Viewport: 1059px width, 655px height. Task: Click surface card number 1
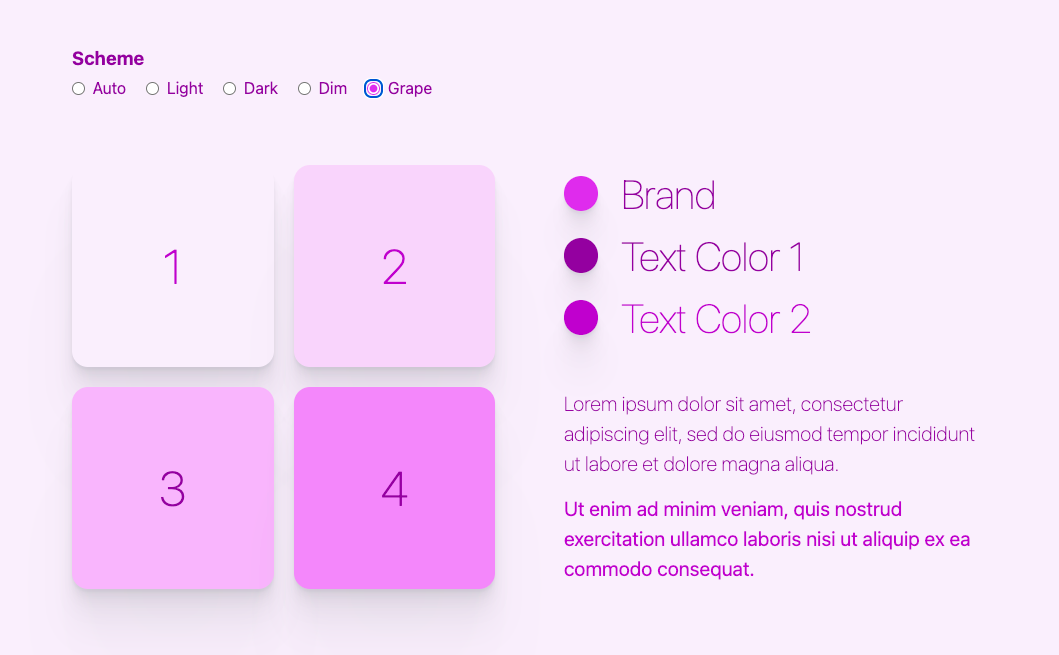coord(173,266)
